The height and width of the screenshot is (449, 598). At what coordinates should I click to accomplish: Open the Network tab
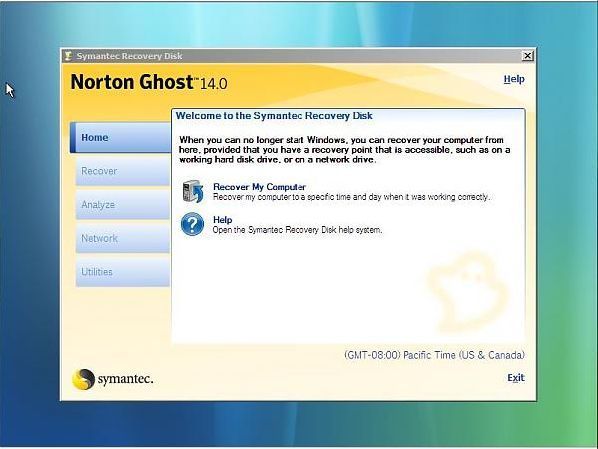[x=123, y=238]
